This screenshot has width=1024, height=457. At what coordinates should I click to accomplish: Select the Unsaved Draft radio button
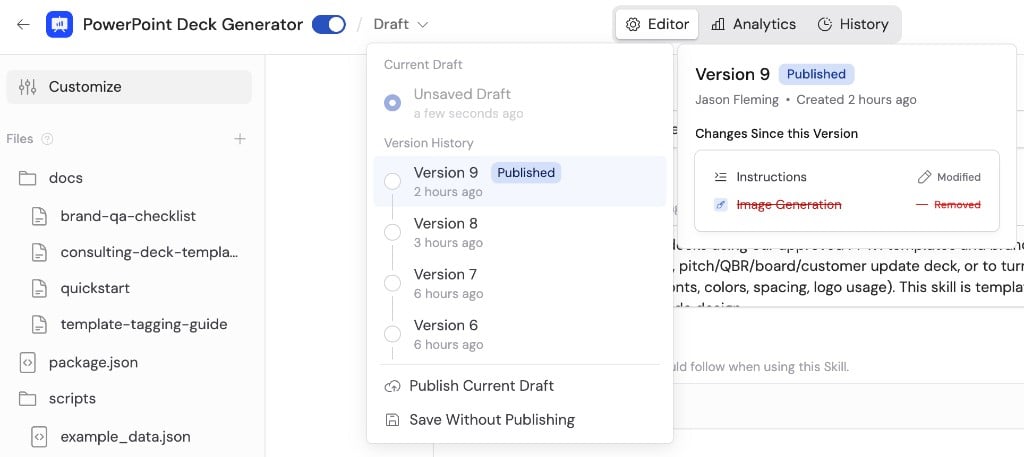point(392,102)
